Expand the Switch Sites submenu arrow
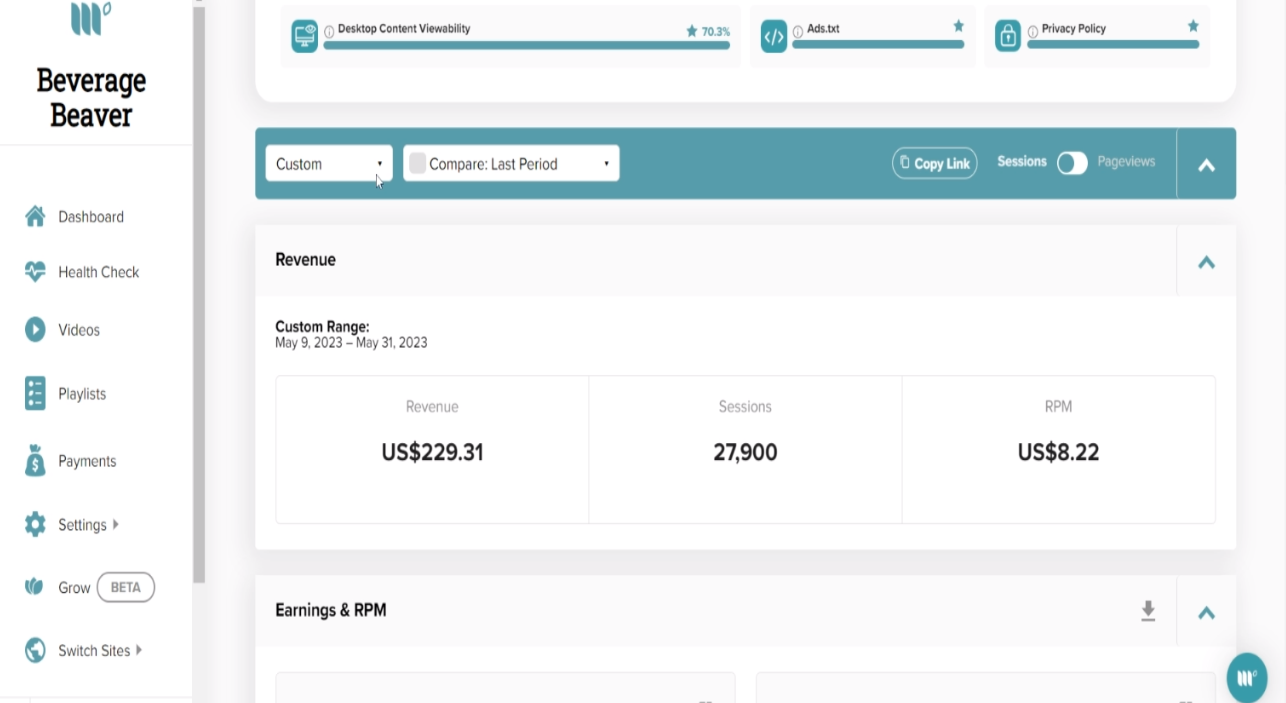The height and width of the screenshot is (703, 1286). [x=139, y=650]
